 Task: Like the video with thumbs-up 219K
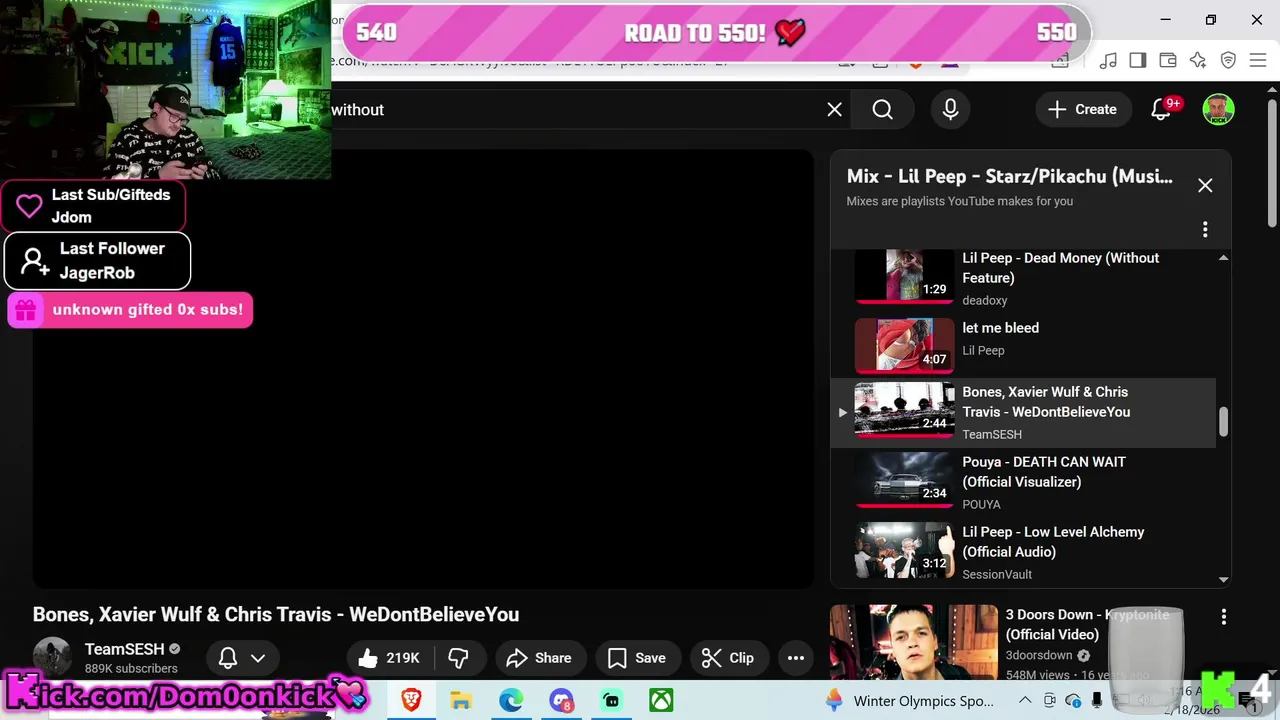(389, 658)
